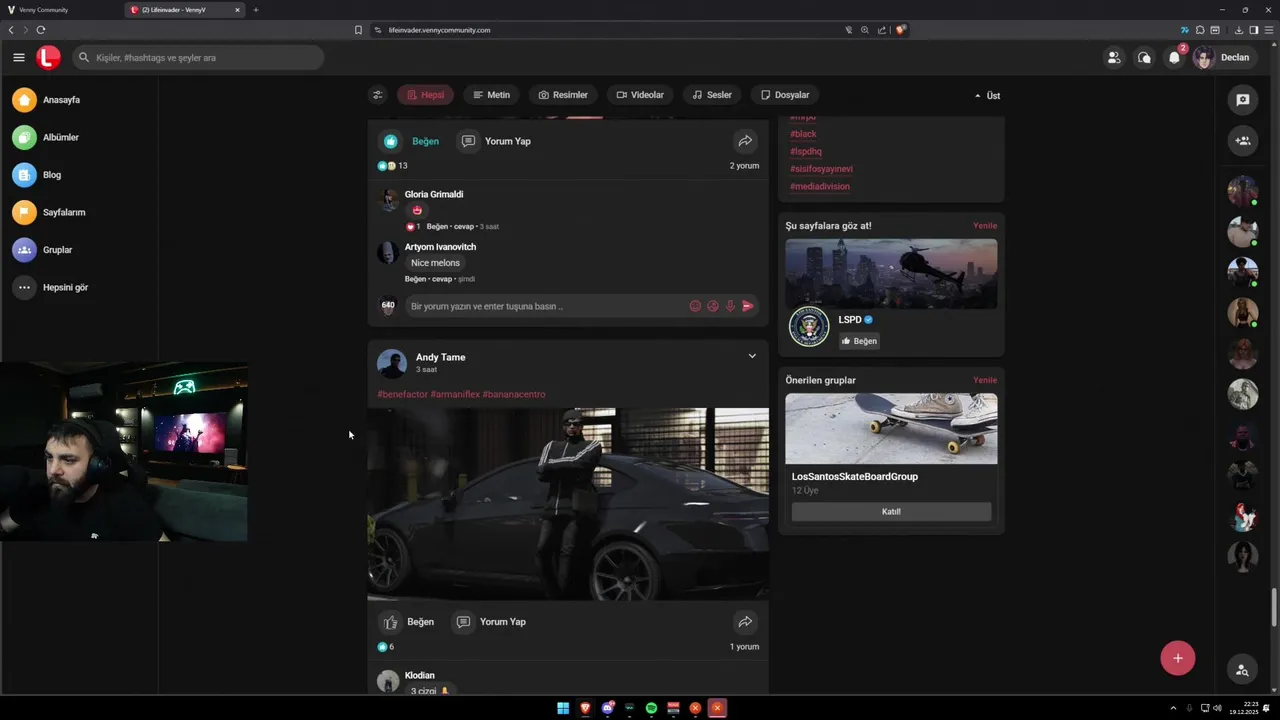Click the red plus create-post button
Screen dimensions: 1280x720
coord(1178,658)
